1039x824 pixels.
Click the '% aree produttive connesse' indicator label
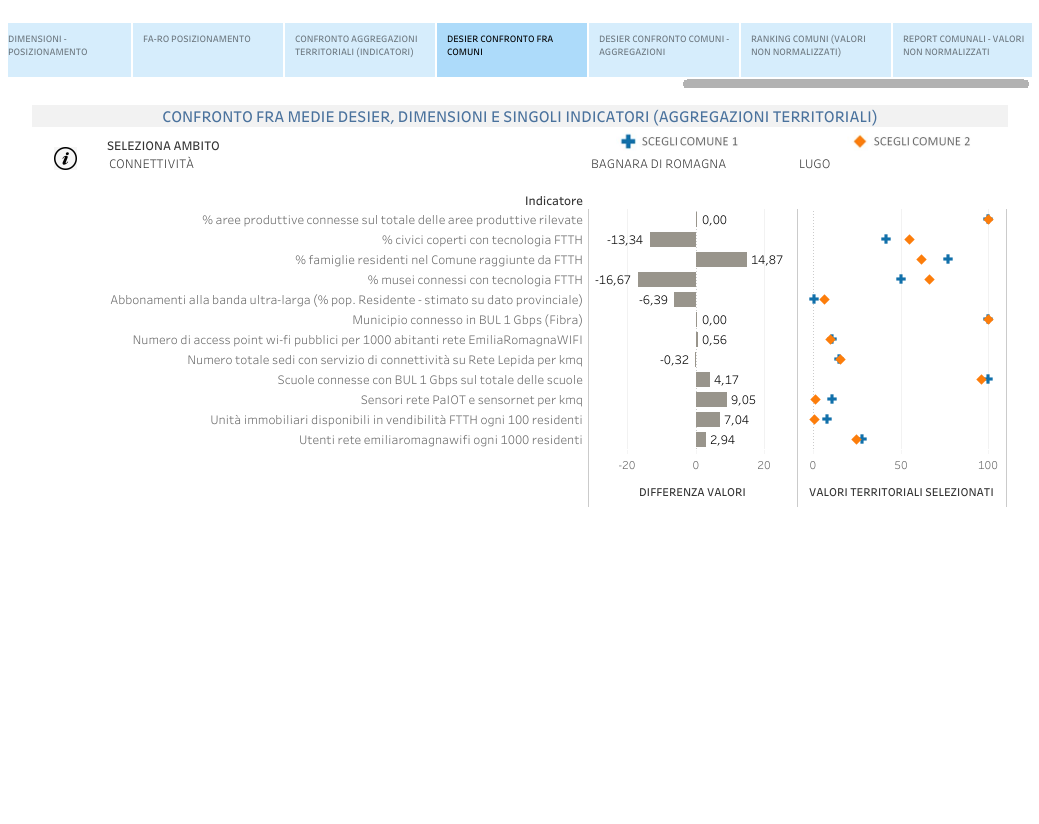[x=392, y=219]
